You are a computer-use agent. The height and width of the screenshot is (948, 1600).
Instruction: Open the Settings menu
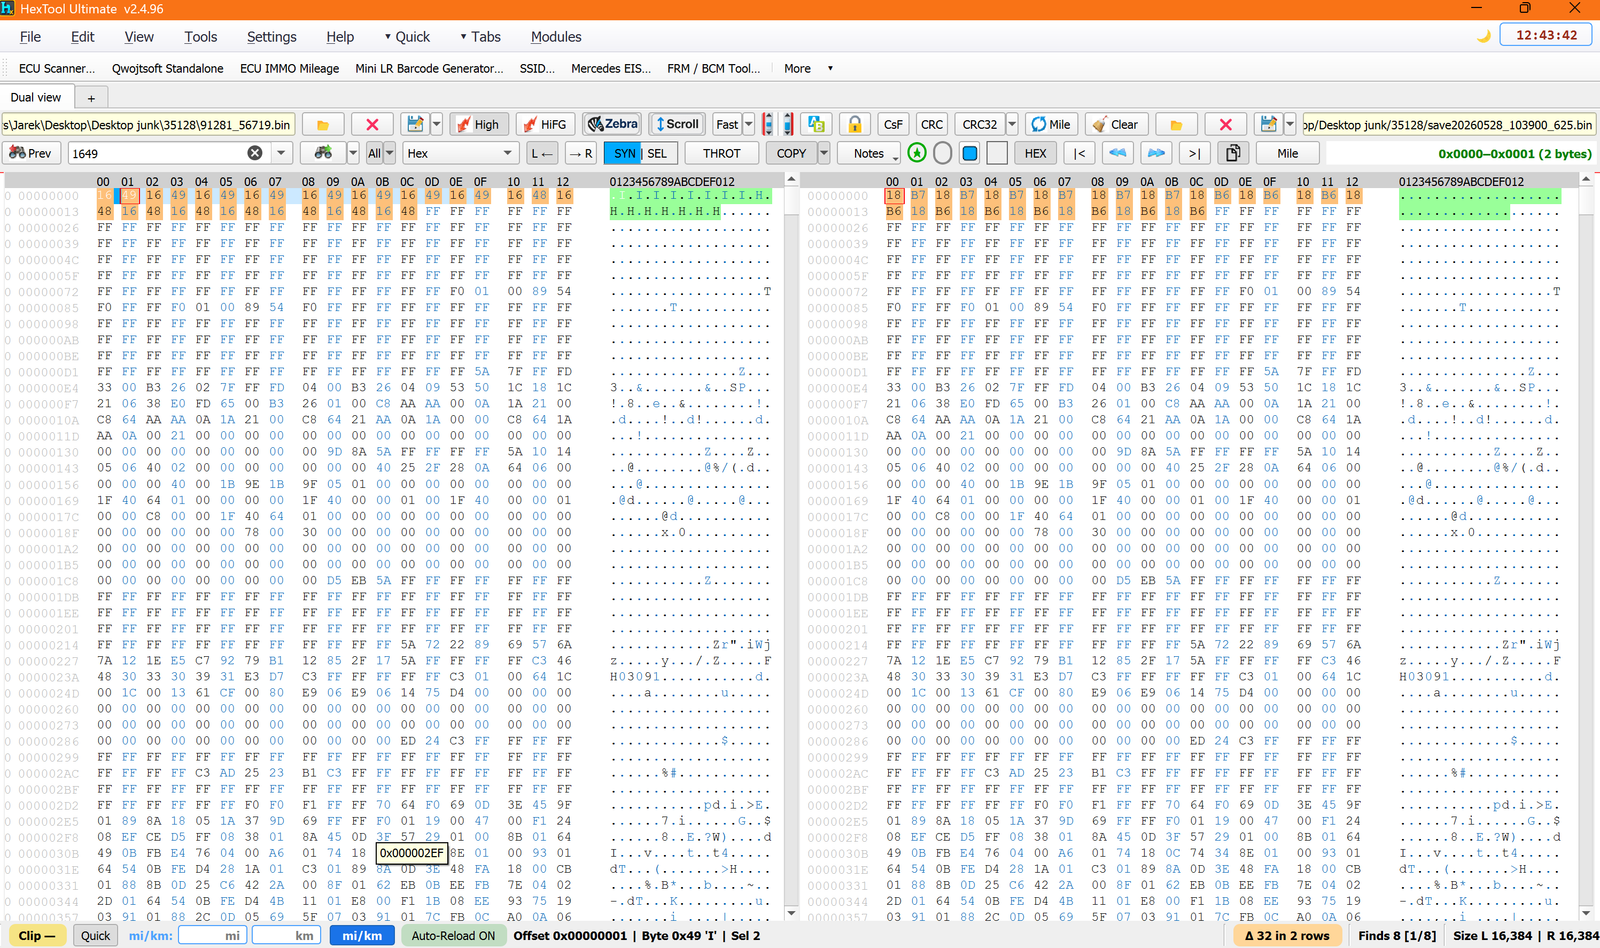[x=272, y=37]
